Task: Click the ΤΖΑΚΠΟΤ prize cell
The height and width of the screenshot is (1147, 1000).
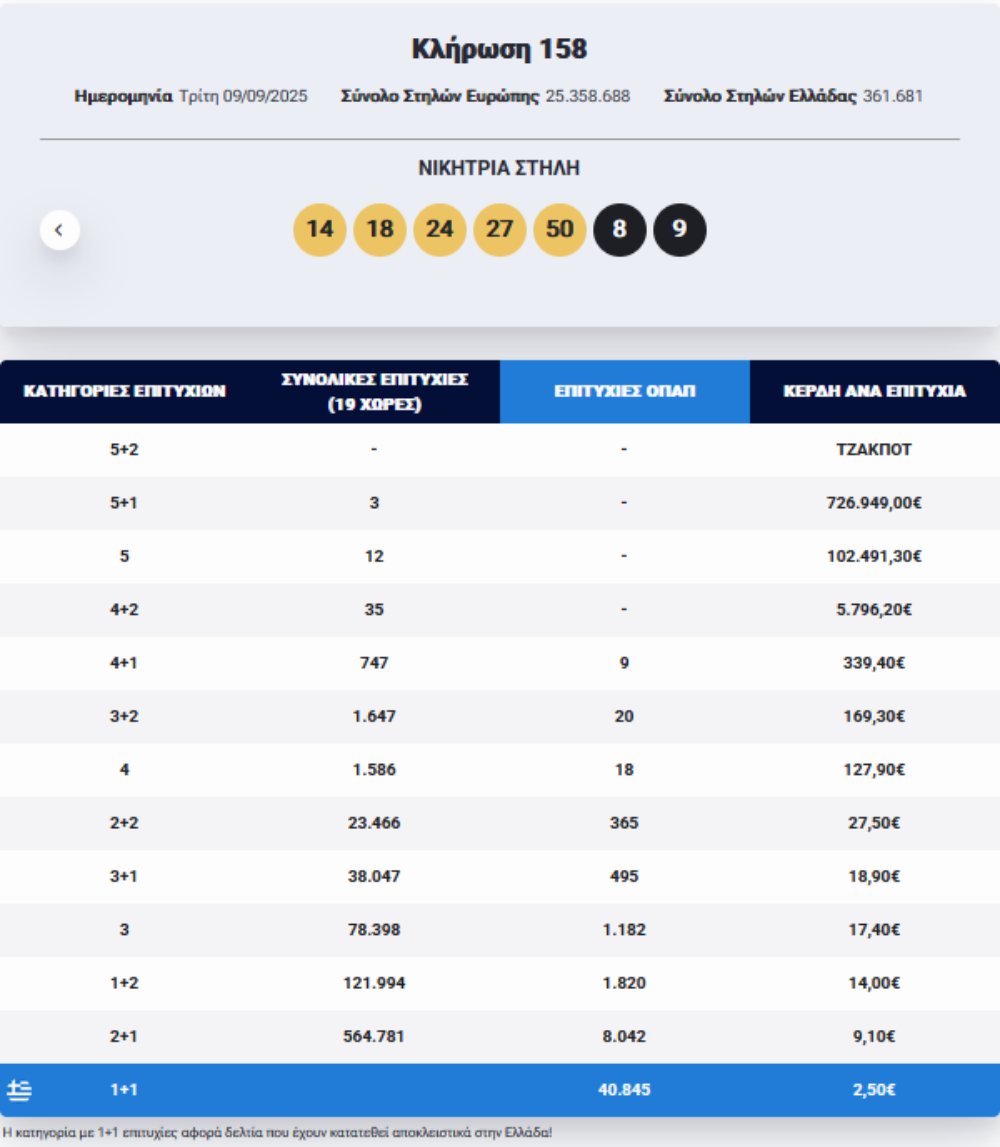Action: (874, 450)
